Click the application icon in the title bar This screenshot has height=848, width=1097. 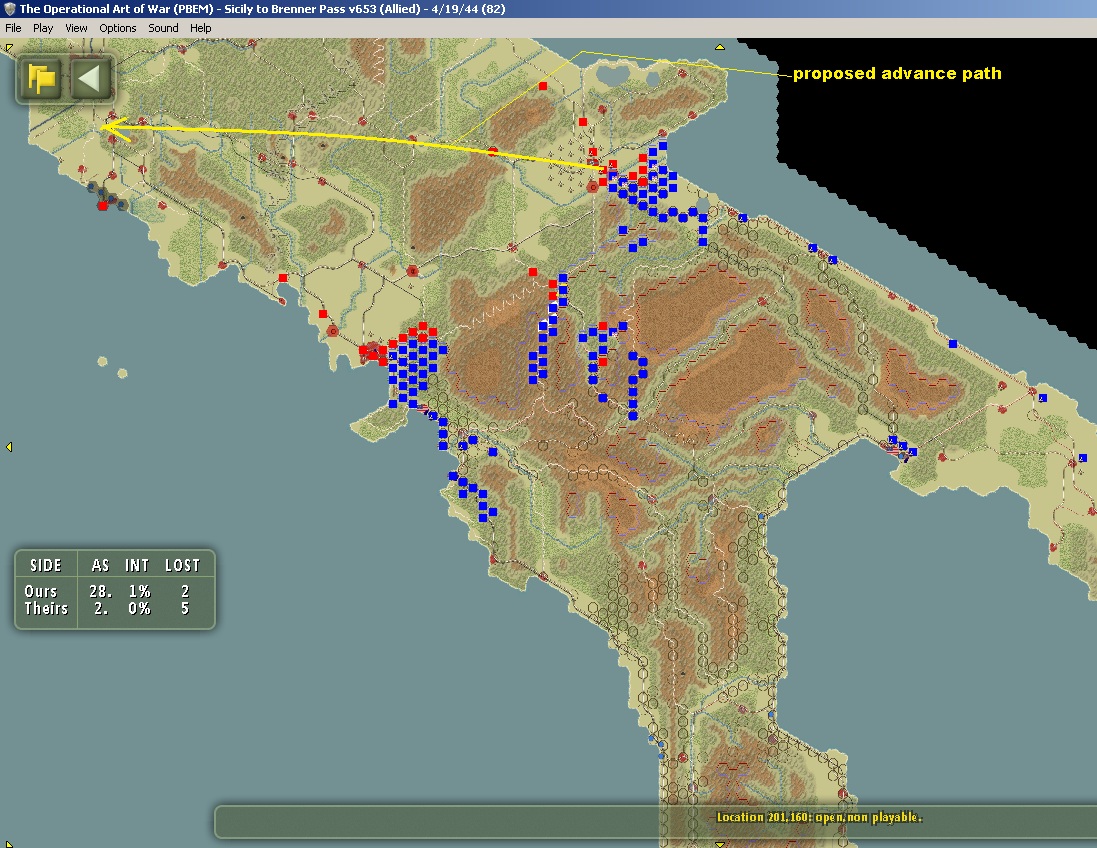tap(9, 8)
